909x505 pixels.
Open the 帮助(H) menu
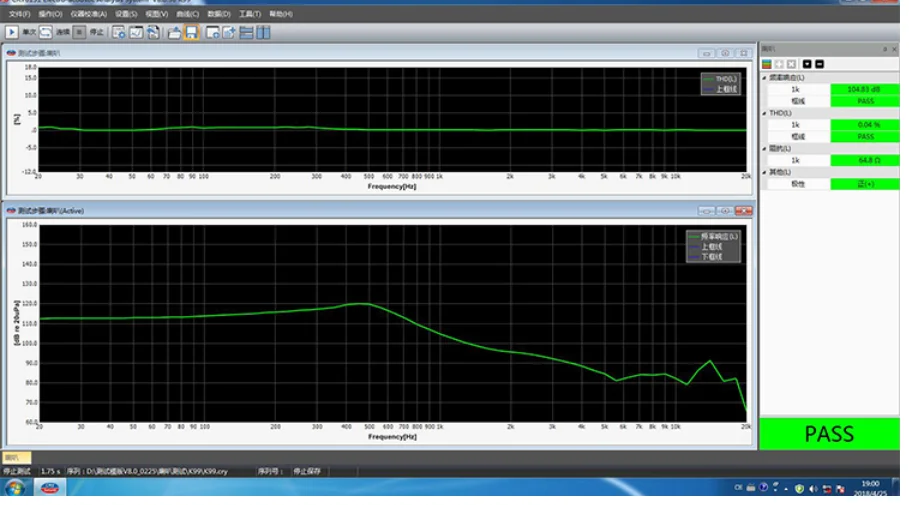[x=281, y=14]
